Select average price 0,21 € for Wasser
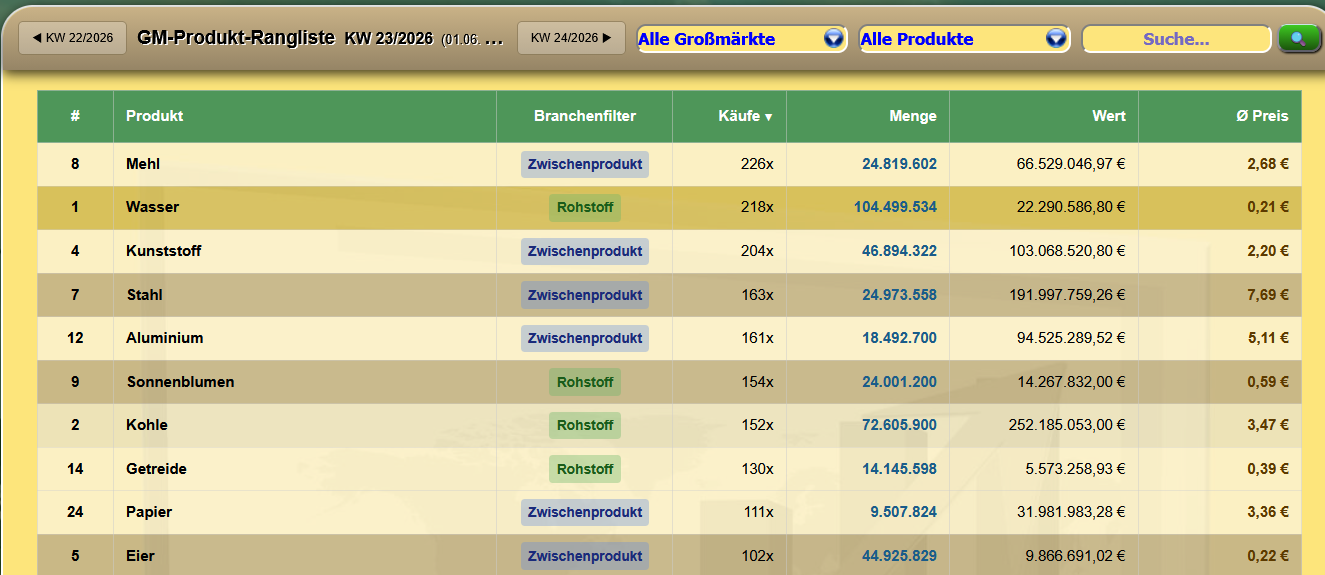1325x575 pixels. 1268,207
